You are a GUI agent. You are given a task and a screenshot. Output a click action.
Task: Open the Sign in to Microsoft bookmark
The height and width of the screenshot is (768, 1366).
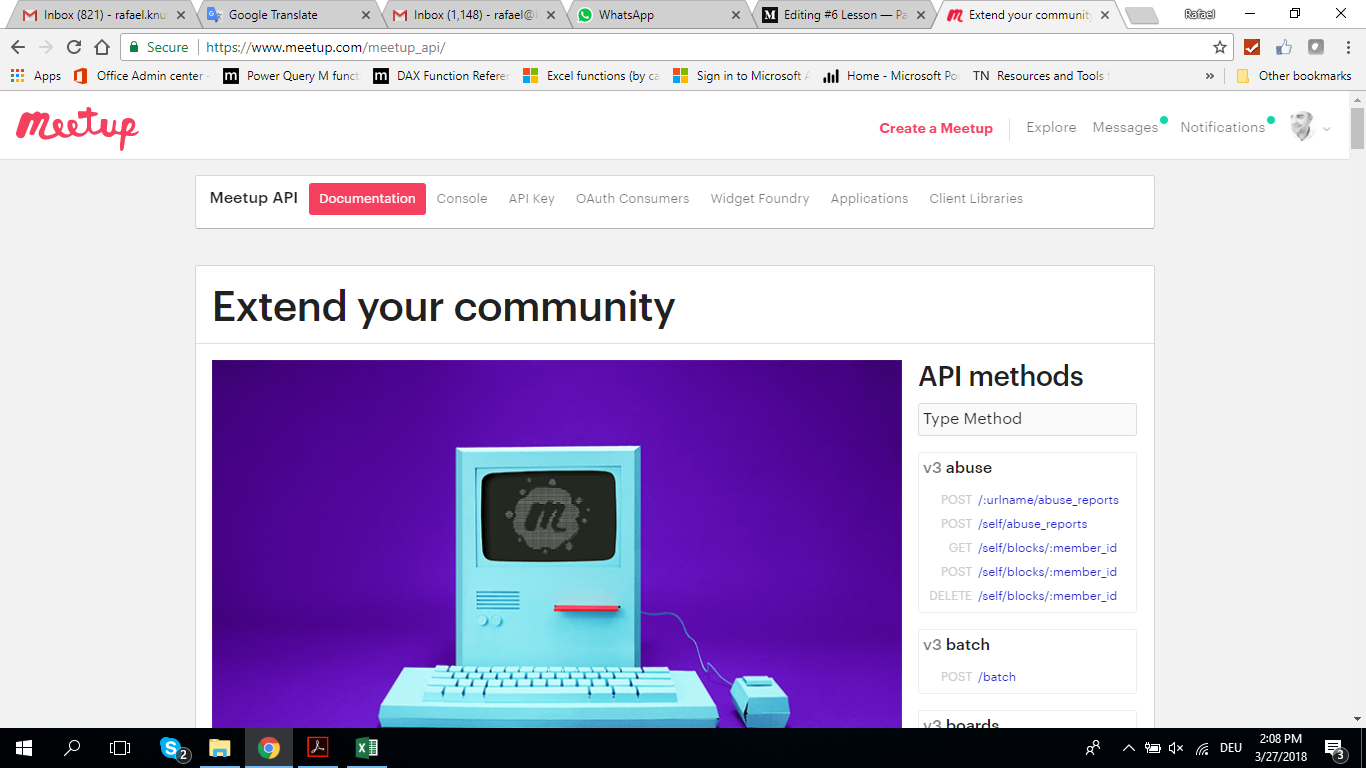pyautogui.click(x=741, y=76)
